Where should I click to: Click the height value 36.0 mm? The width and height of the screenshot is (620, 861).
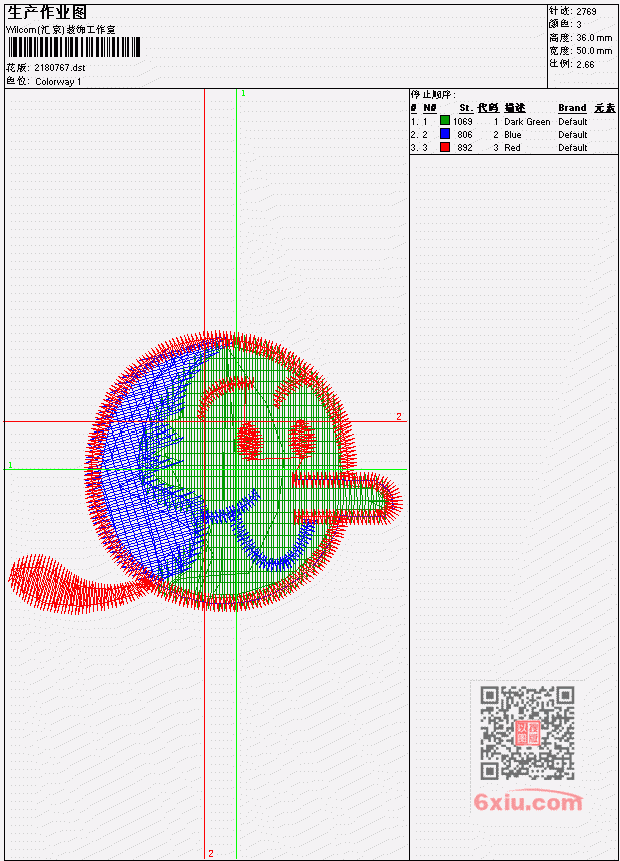(594, 38)
